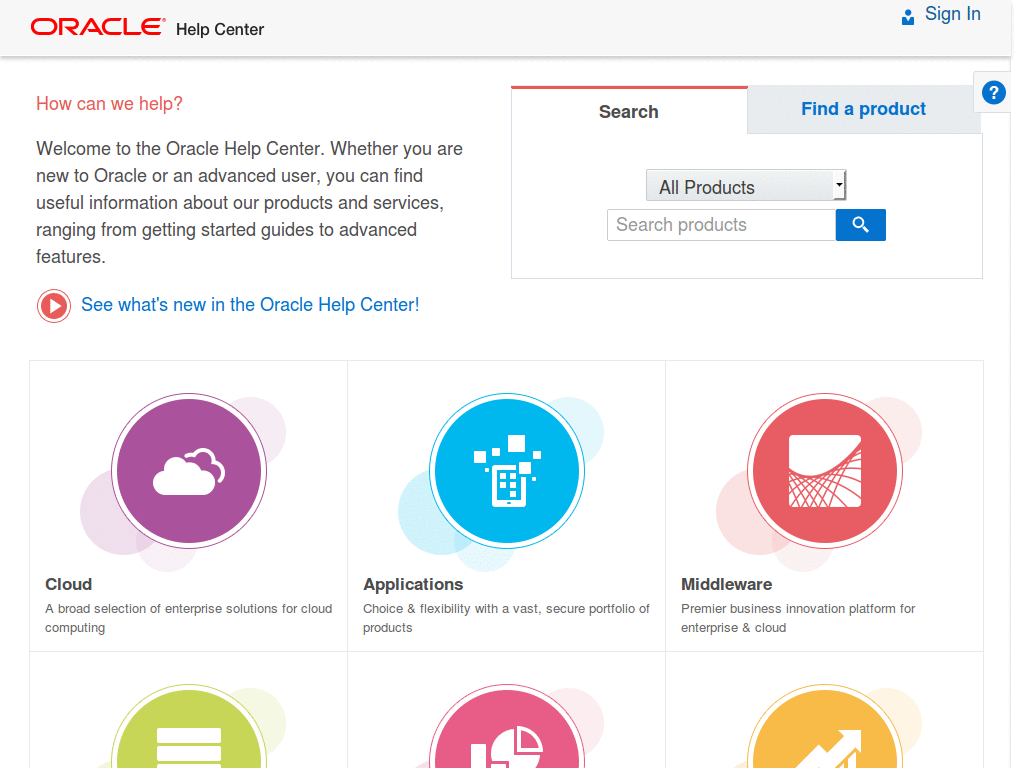The image size is (1024, 768).
Task: Open the Sign In link
Action: [x=952, y=14]
